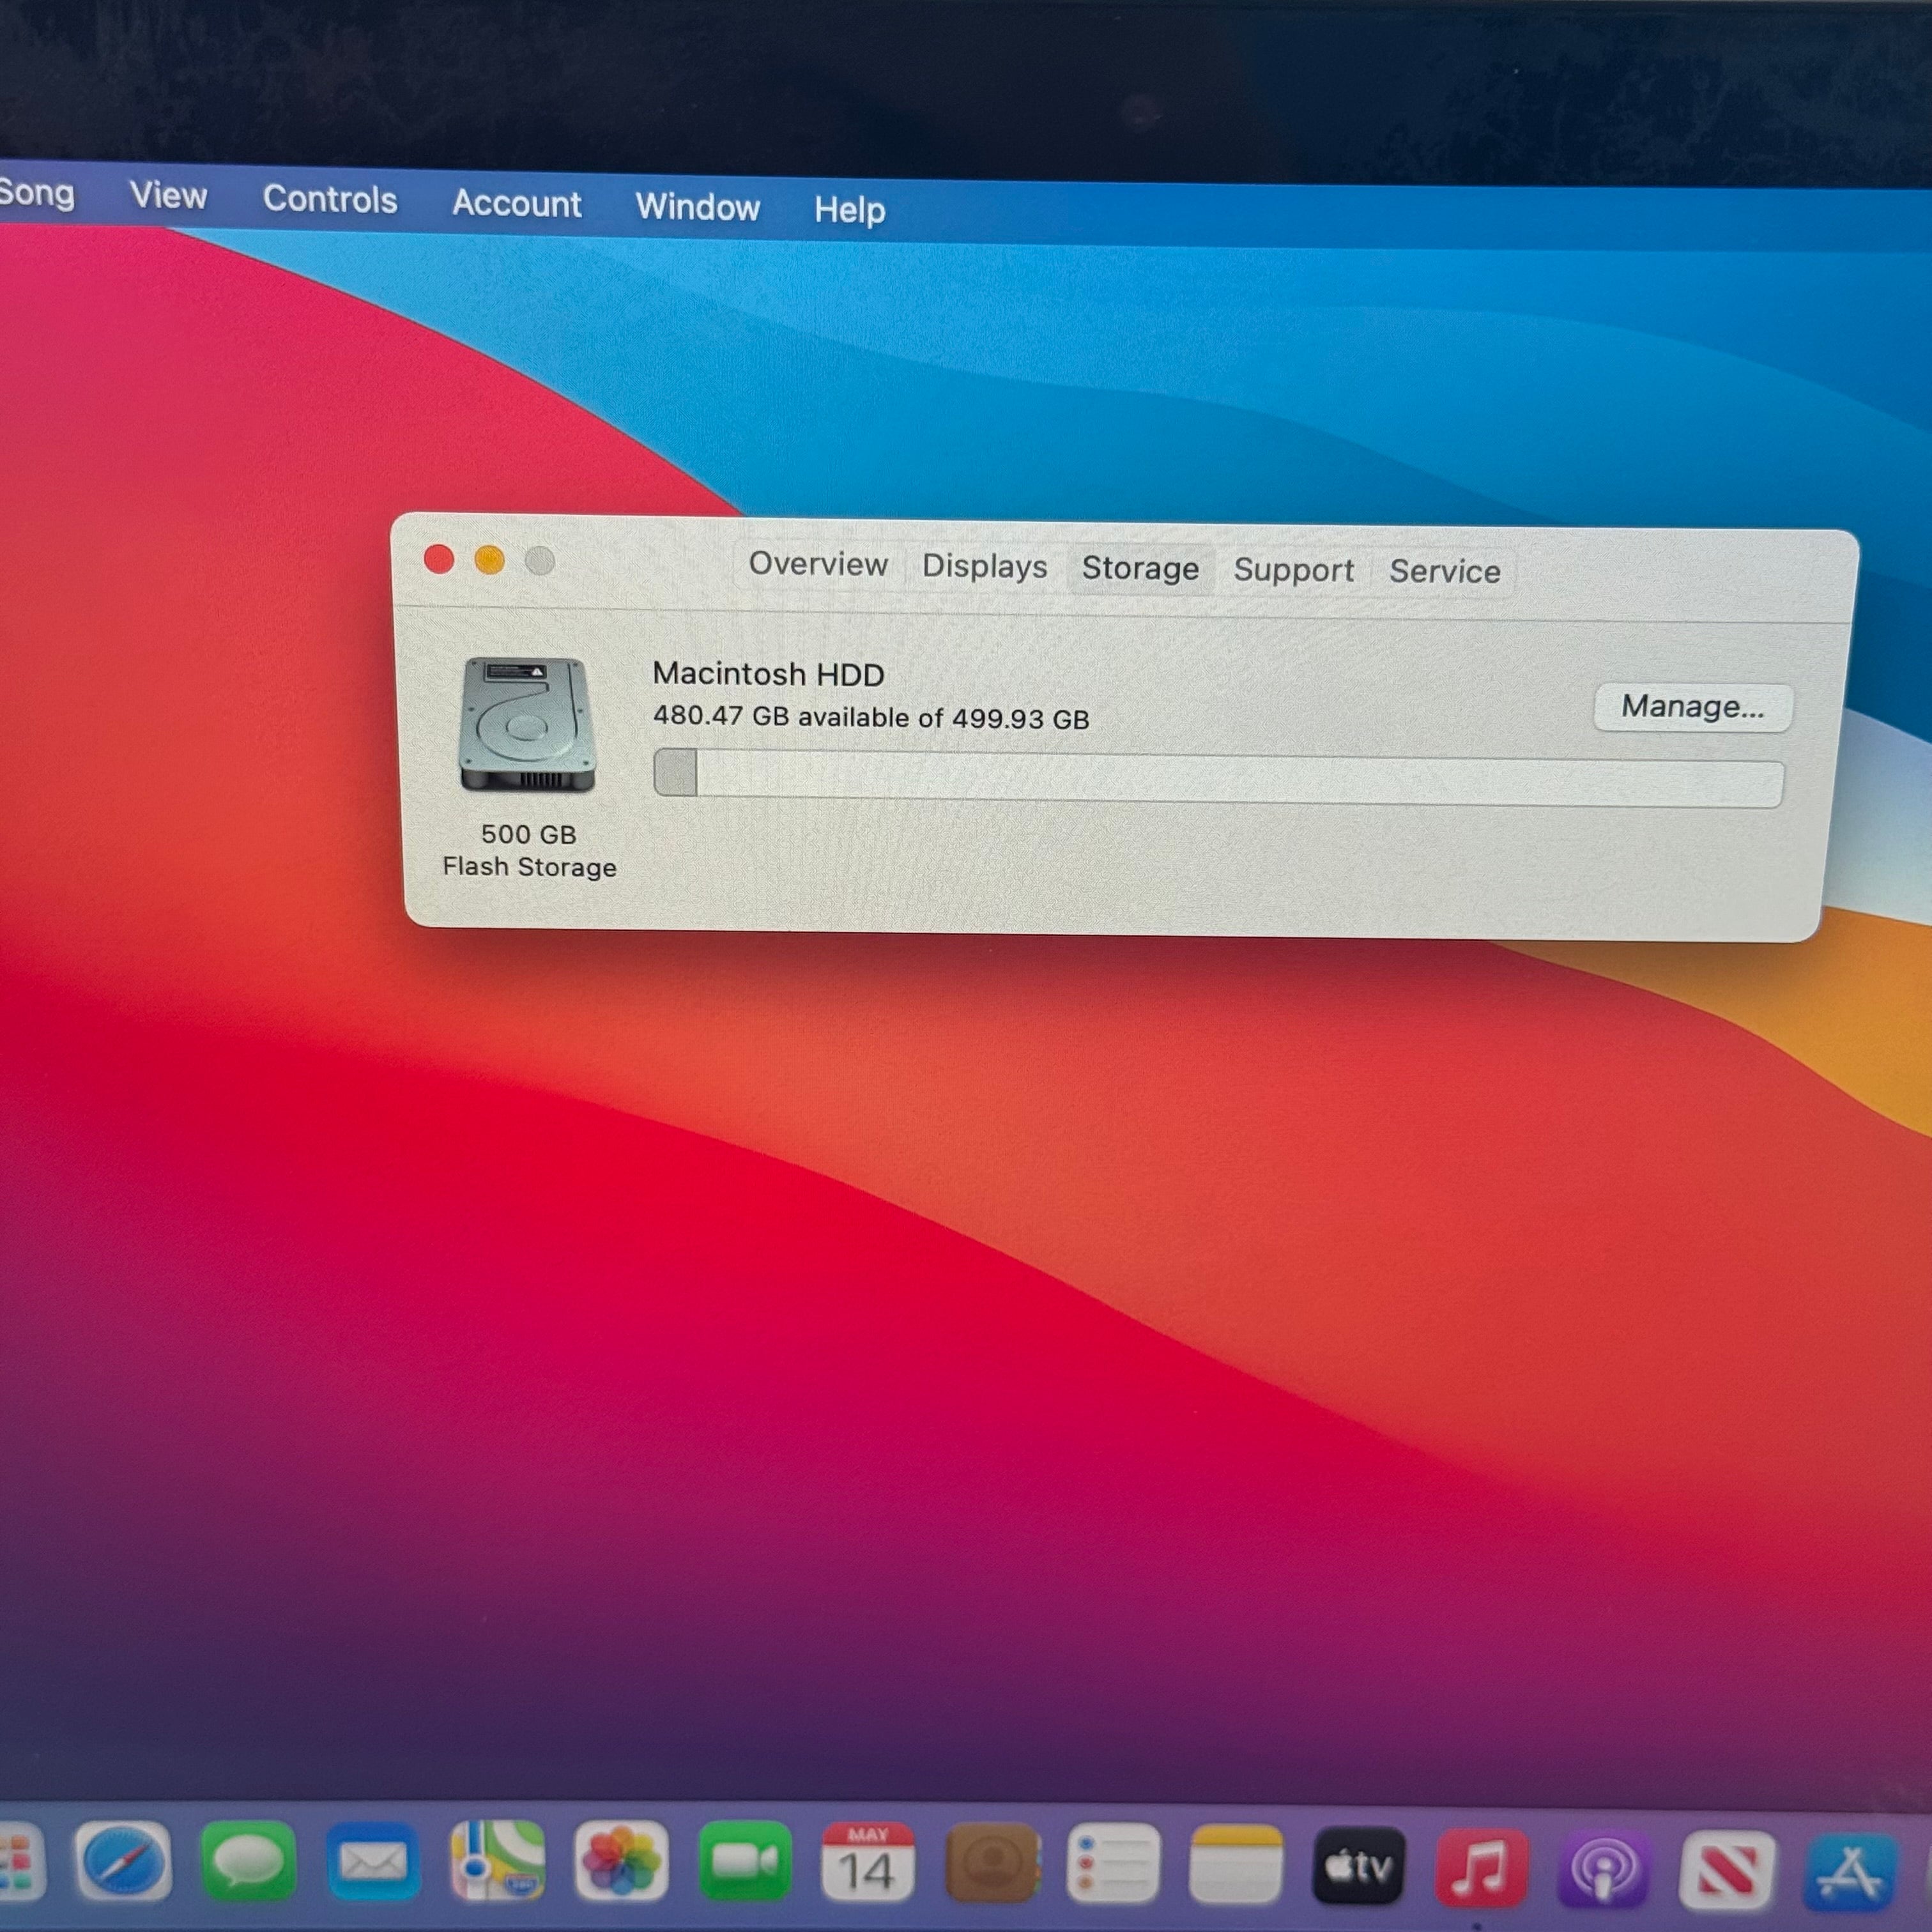Image resolution: width=1932 pixels, height=1932 pixels.
Task: Open Mail app in Dock
Action: pyautogui.click(x=372, y=1862)
